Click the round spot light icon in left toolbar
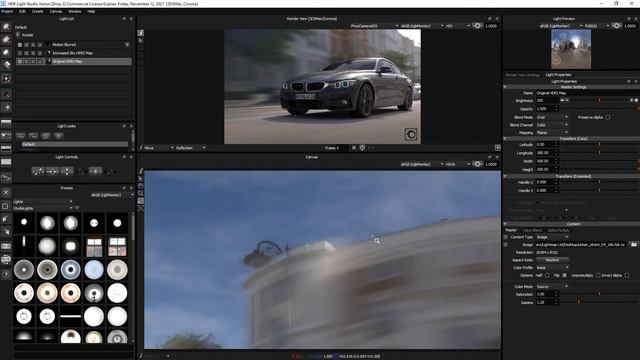 point(6,78)
